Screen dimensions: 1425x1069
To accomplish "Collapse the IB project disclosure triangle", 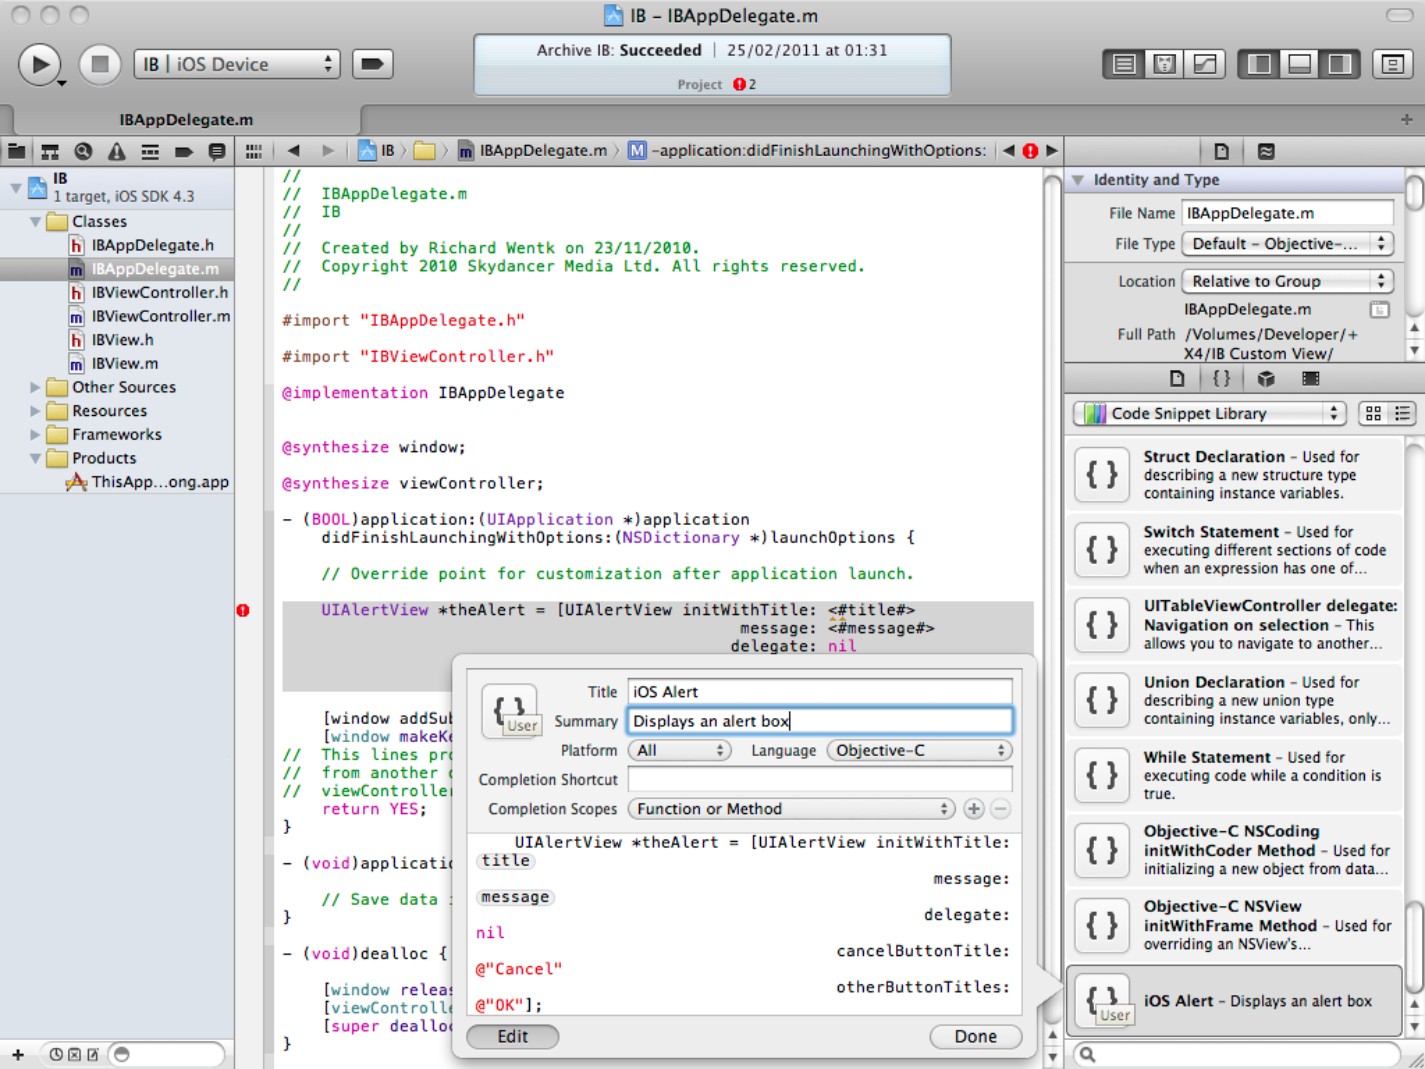I will point(15,187).
